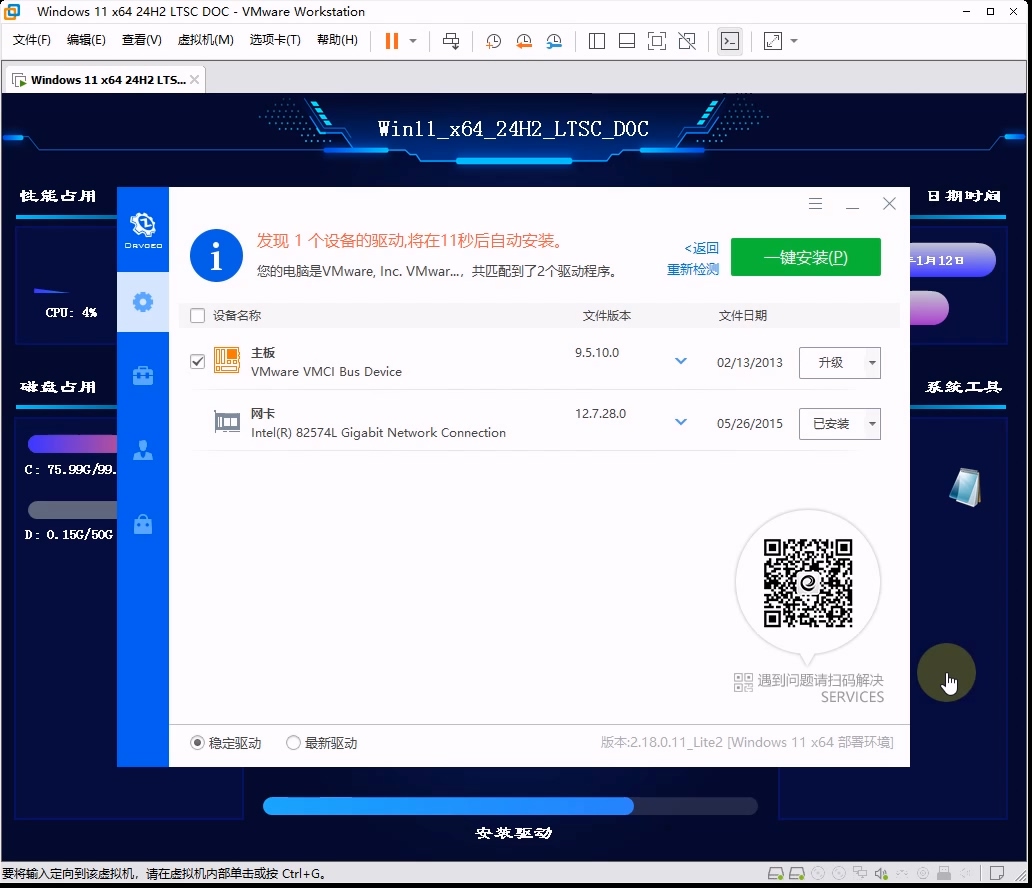
Task: Click the message log status bar icon
Action: coord(997,874)
